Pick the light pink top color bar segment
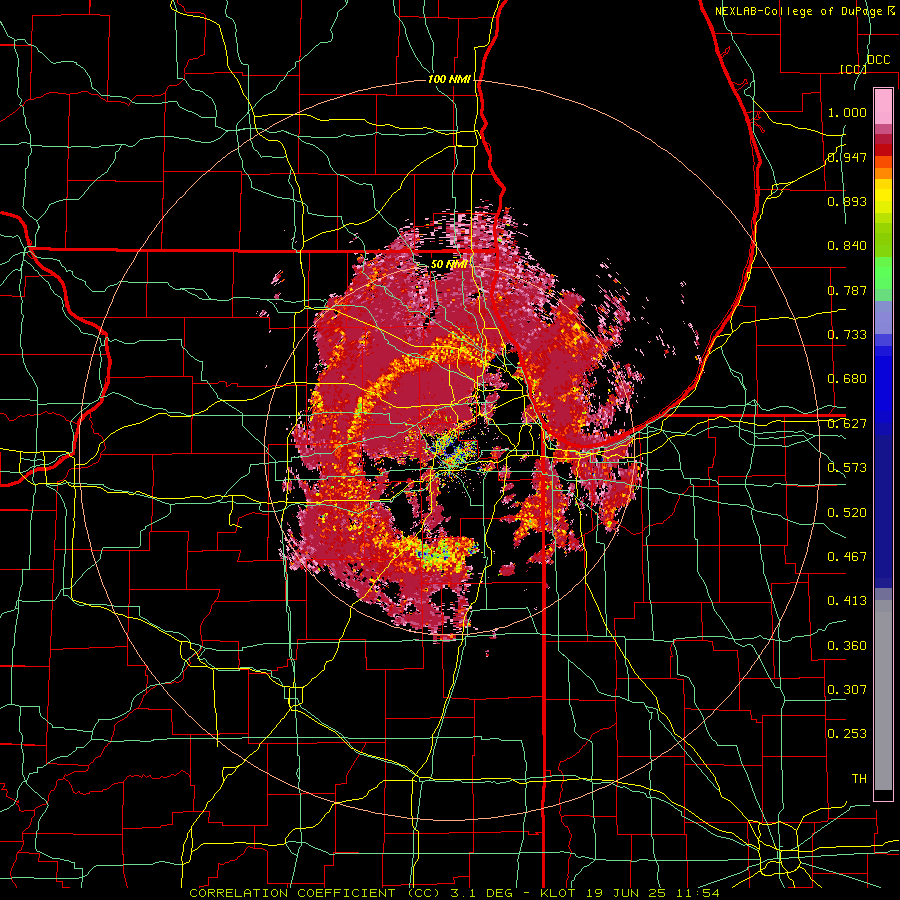Image resolution: width=900 pixels, height=900 pixels. [x=883, y=106]
